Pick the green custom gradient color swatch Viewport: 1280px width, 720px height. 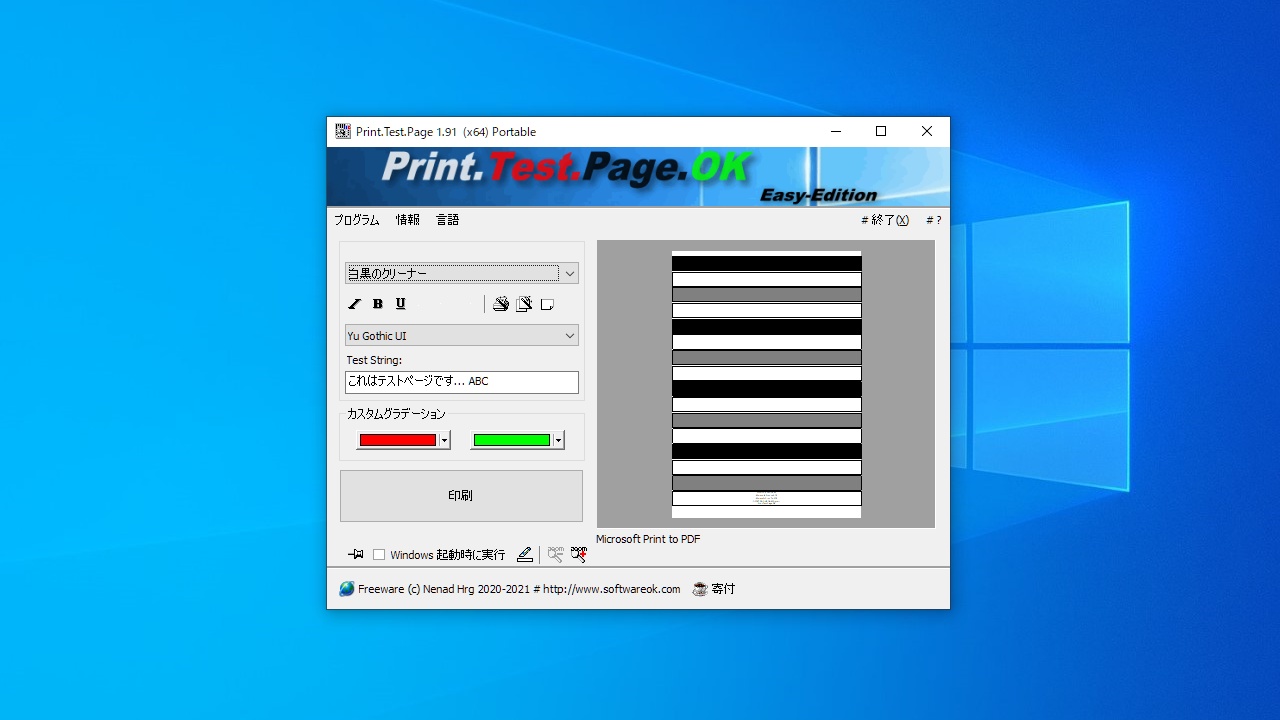tap(512, 440)
